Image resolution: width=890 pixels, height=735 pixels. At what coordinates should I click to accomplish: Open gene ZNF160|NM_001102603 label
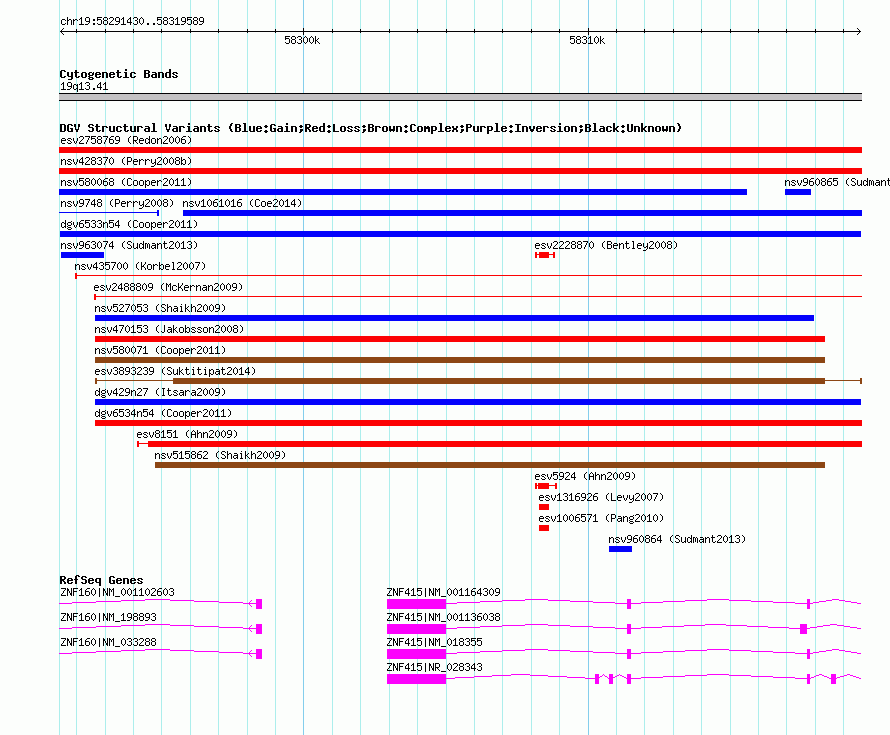coord(117,592)
